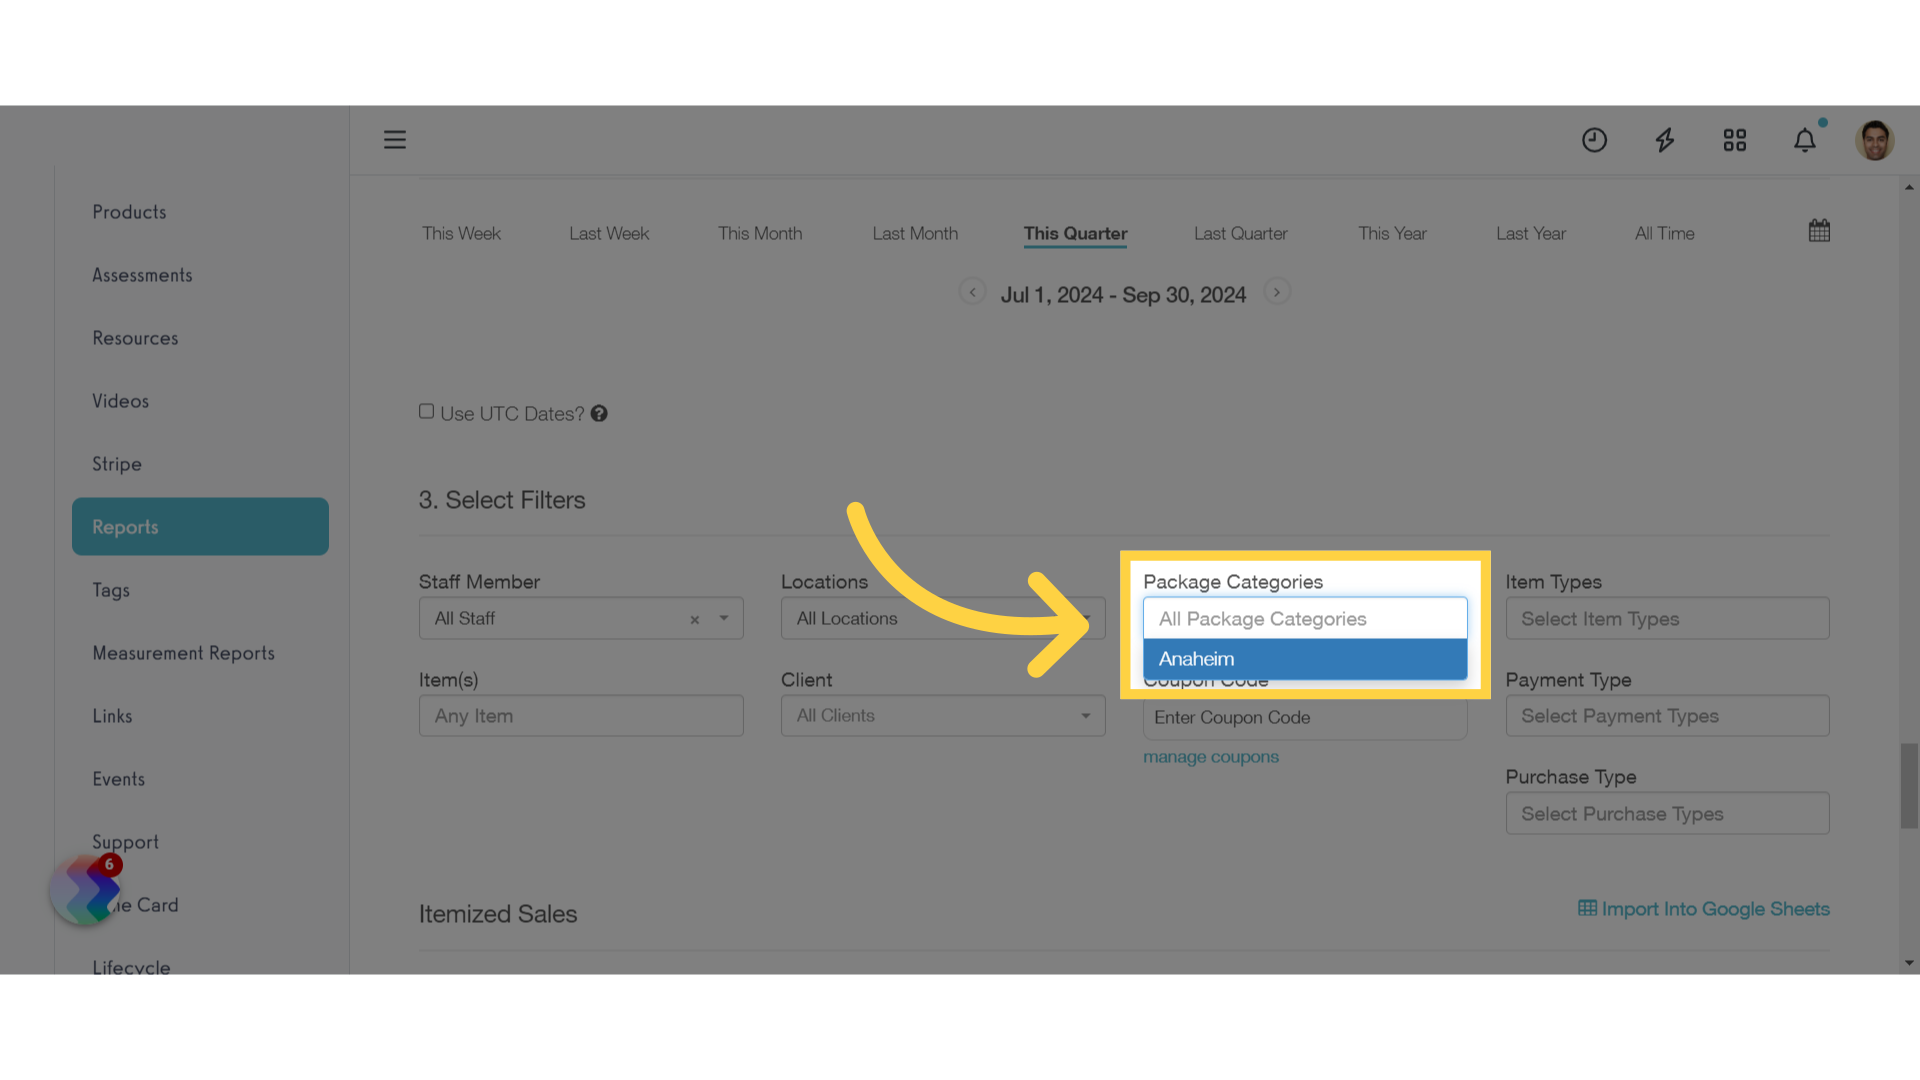
Task: Switch to the Last Month tab
Action: 914,233
